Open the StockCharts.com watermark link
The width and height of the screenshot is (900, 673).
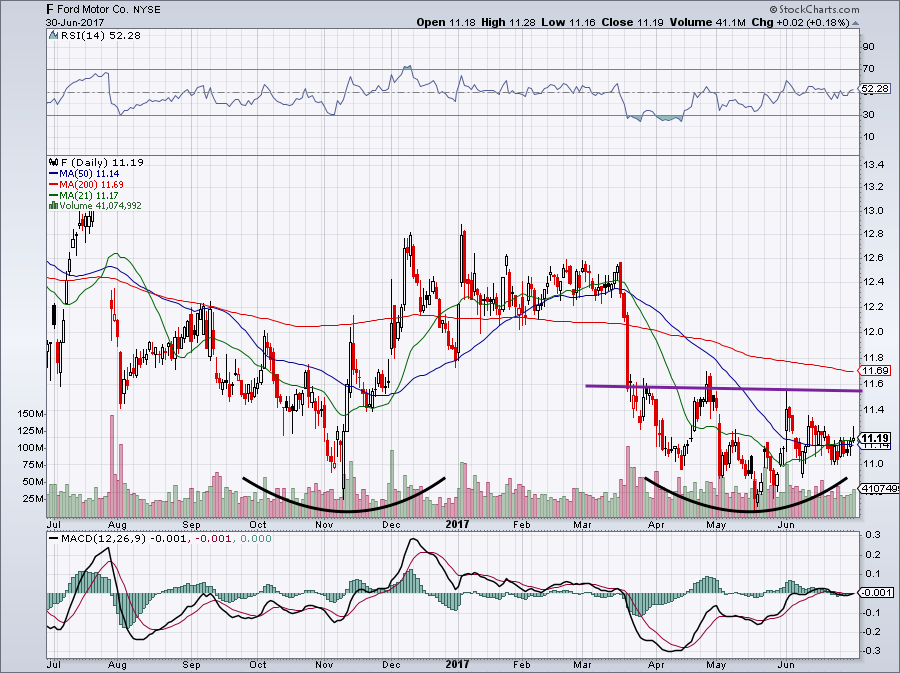814,9
